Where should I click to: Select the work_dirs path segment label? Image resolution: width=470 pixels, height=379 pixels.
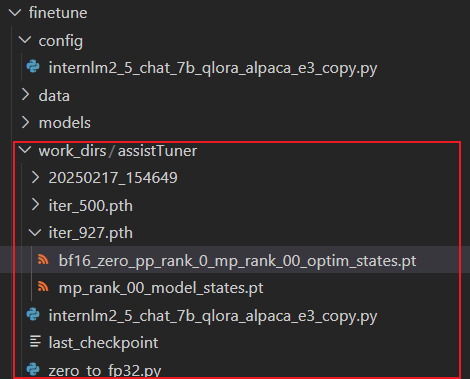click(72, 151)
